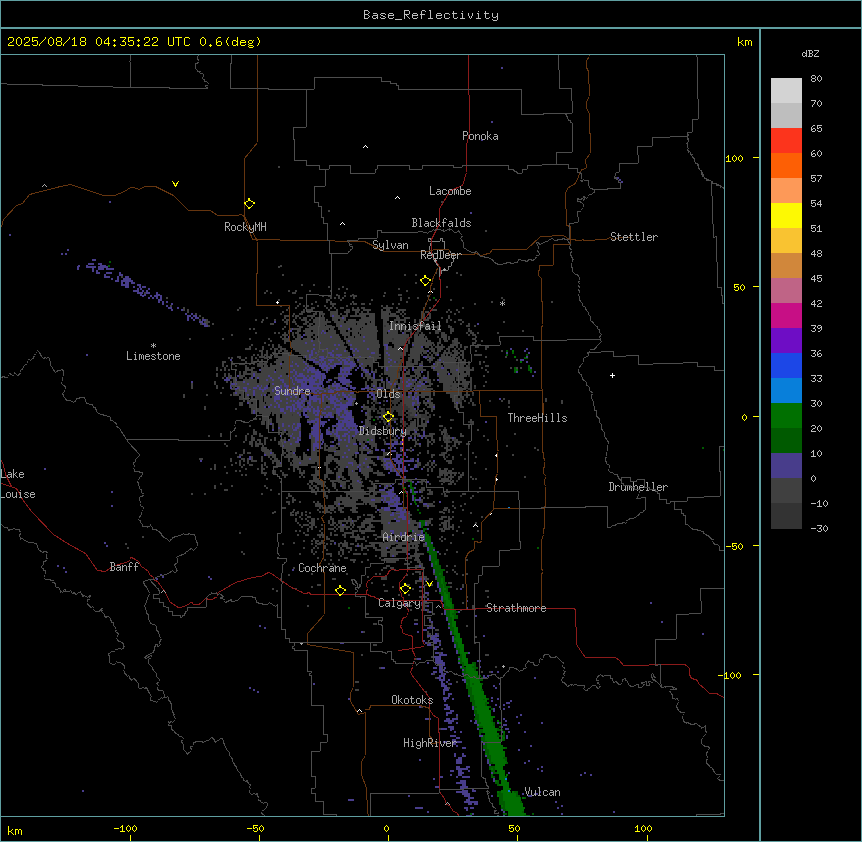Click the -30 value in dBZ legend

(x=819, y=528)
